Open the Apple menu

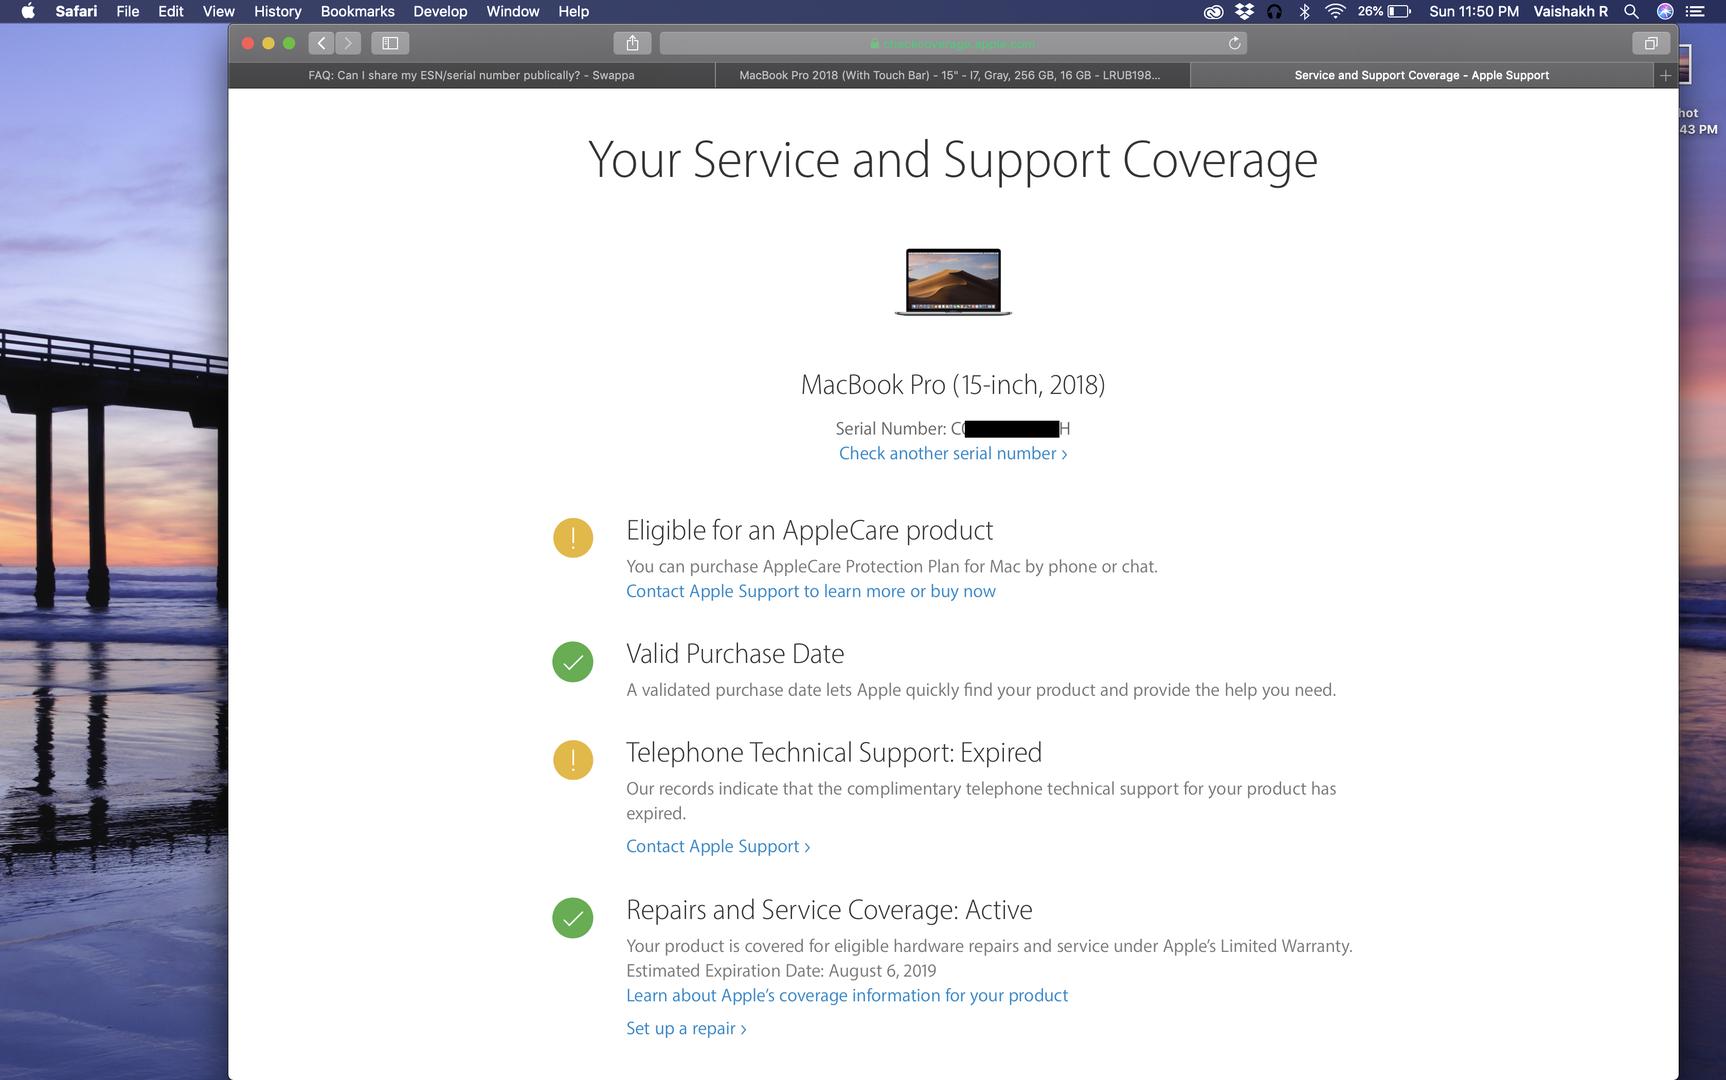28,11
